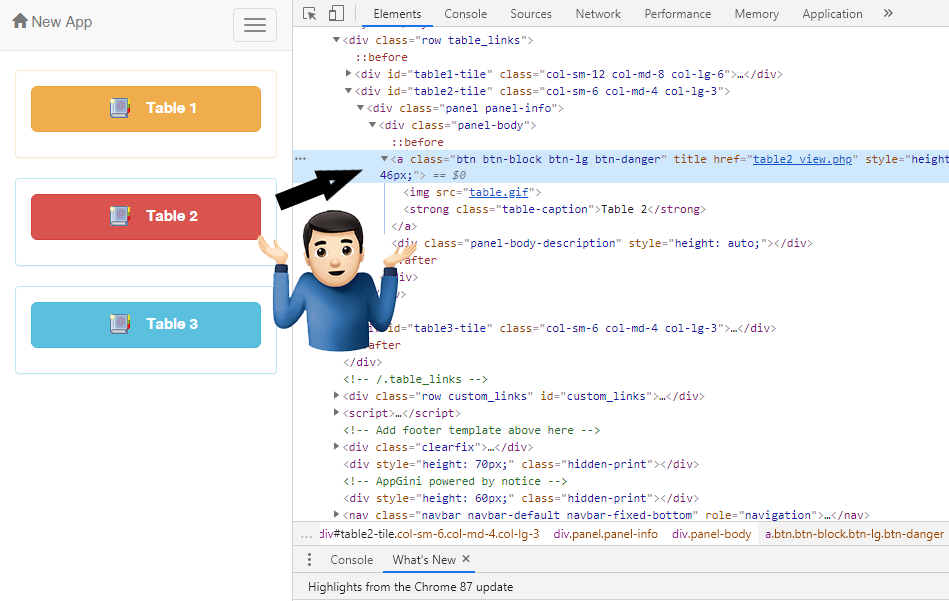Open the drawer three-dot menu

[309, 560]
